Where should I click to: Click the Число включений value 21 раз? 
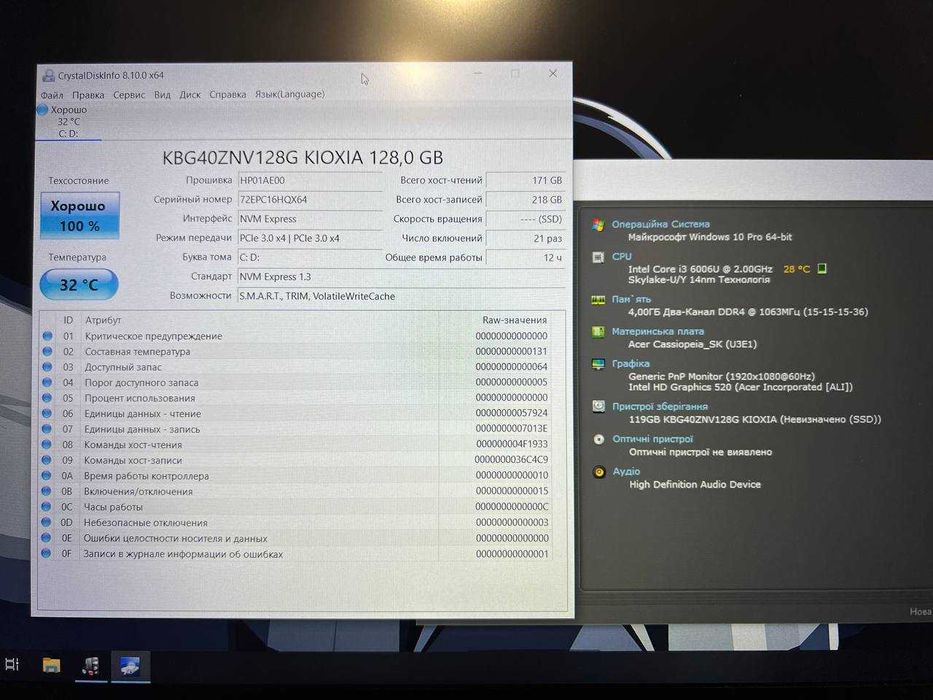(526, 238)
